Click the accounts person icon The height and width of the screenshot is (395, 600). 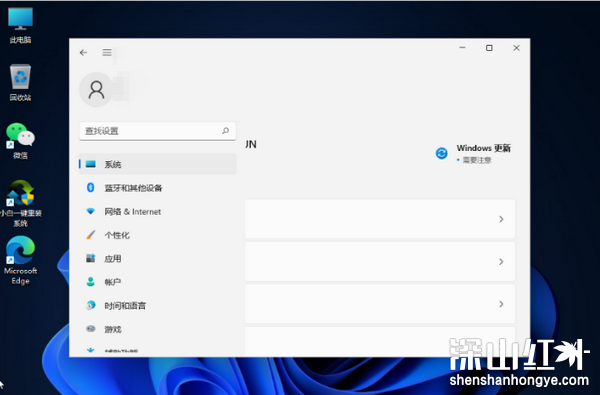click(91, 282)
